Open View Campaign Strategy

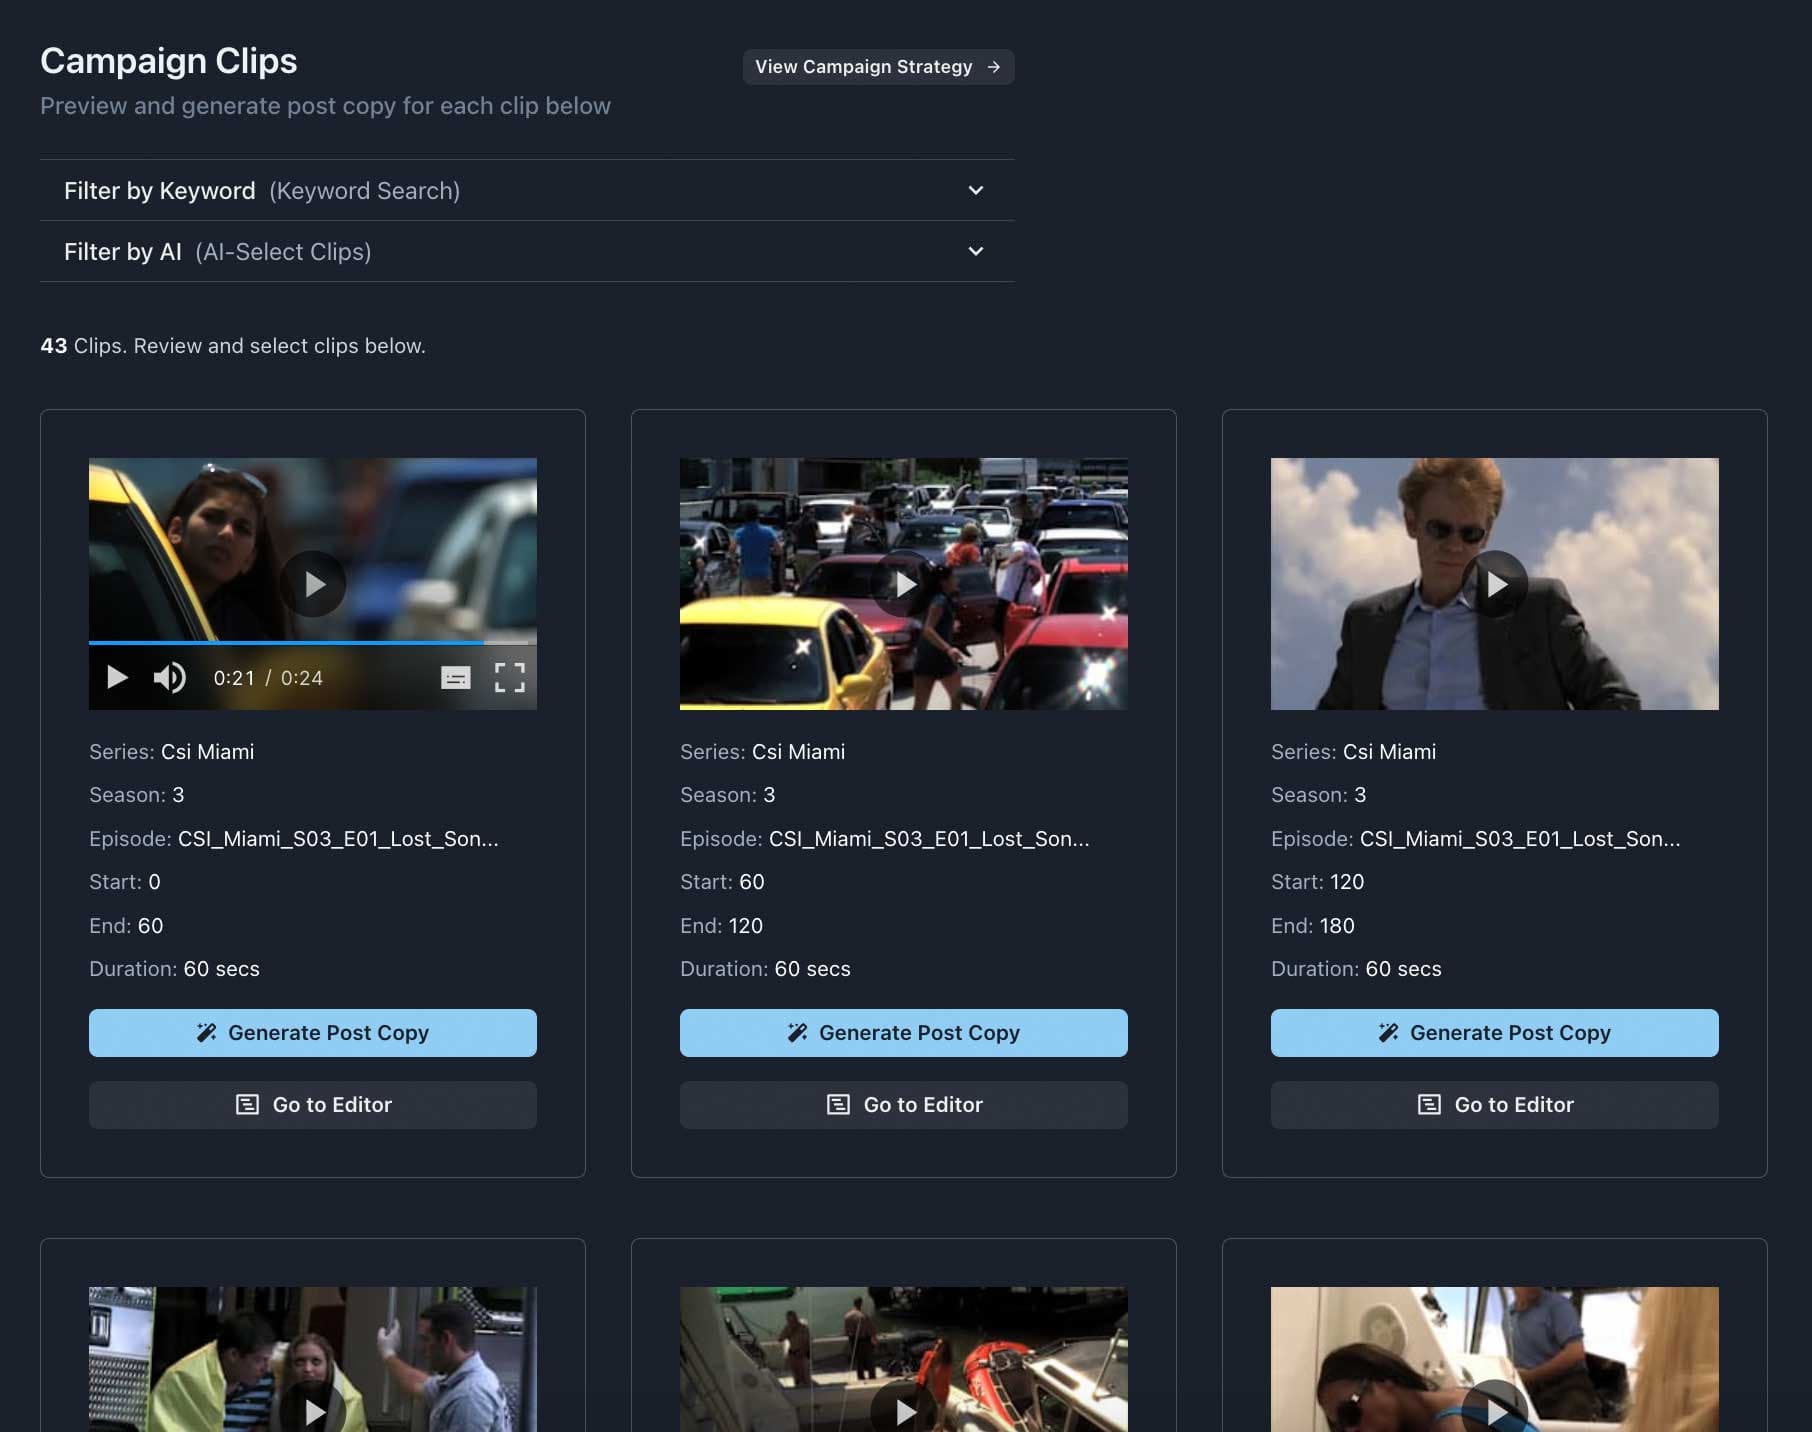click(x=878, y=67)
